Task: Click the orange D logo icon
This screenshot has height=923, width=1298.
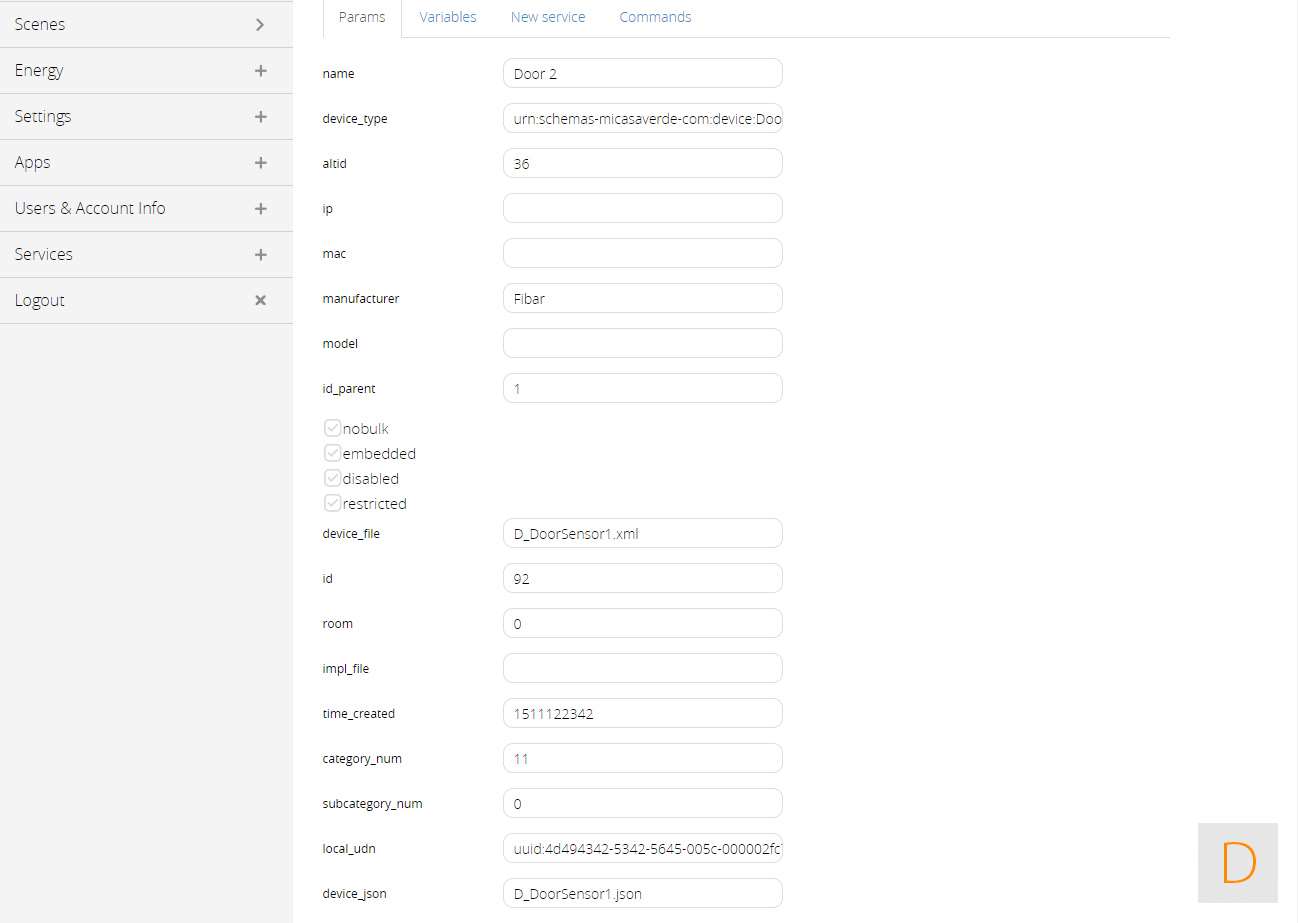Action: tap(1238, 862)
